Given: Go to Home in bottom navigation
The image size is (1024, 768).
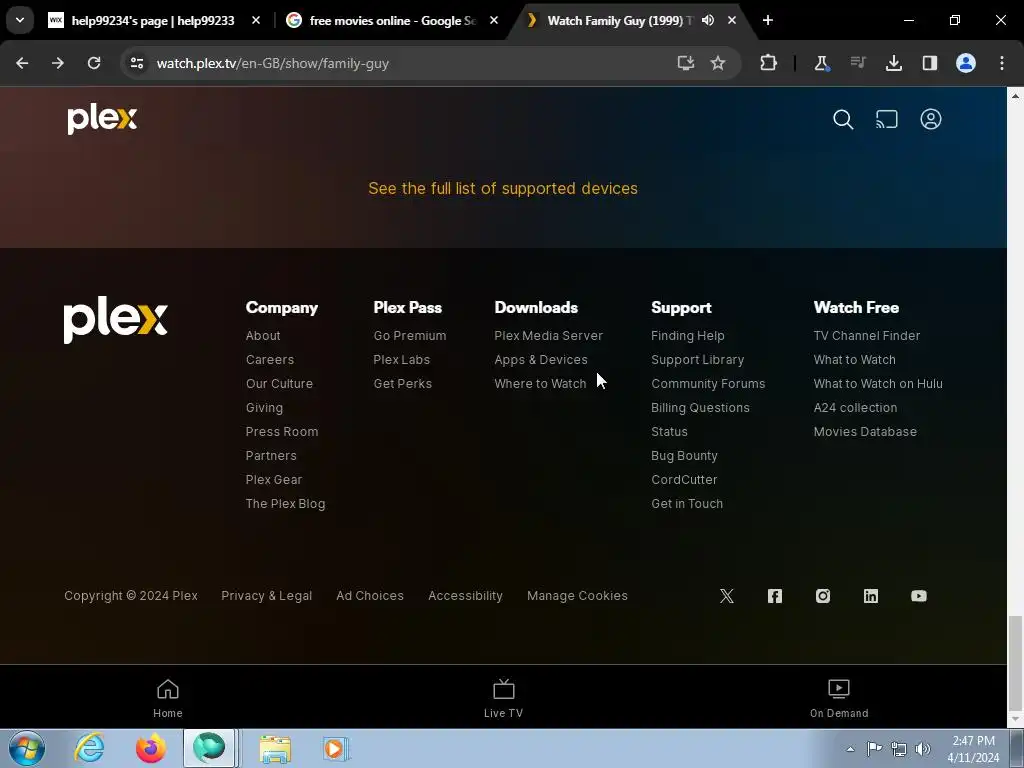Looking at the screenshot, I should [x=168, y=698].
